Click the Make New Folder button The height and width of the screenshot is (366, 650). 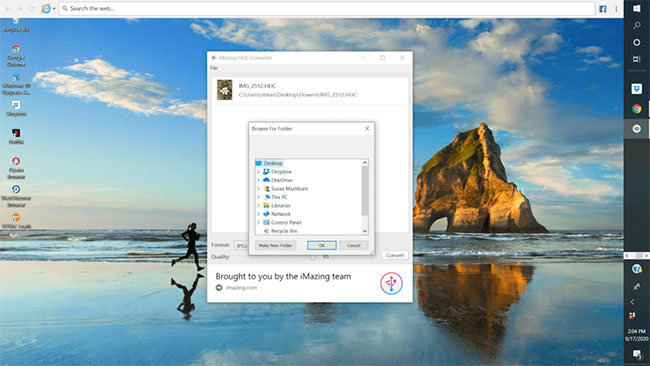[276, 245]
